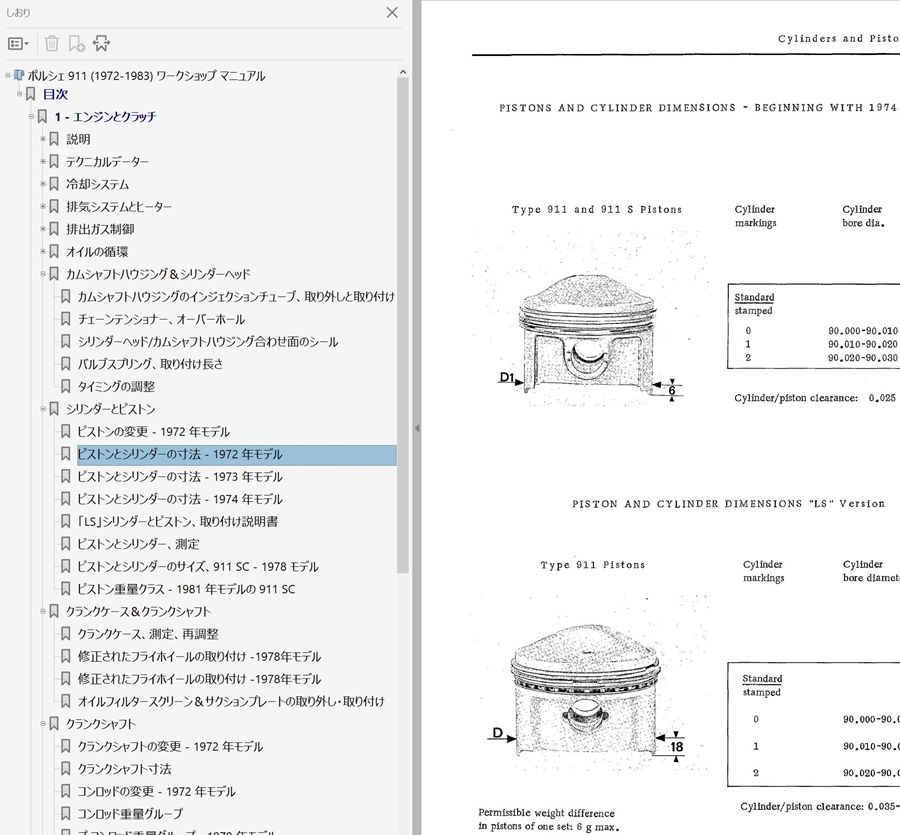Open the 目次 bookmark

(x=55, y=94)
